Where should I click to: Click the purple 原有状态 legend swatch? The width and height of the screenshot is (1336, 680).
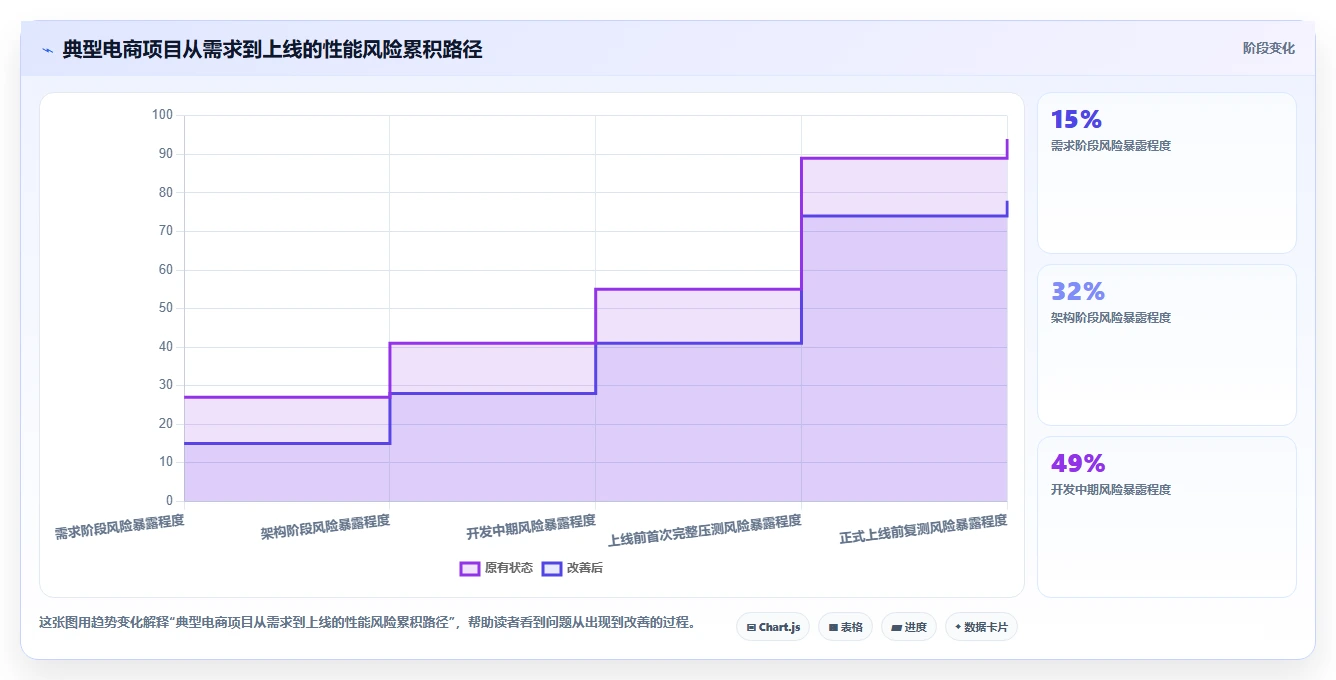[470, 568]
